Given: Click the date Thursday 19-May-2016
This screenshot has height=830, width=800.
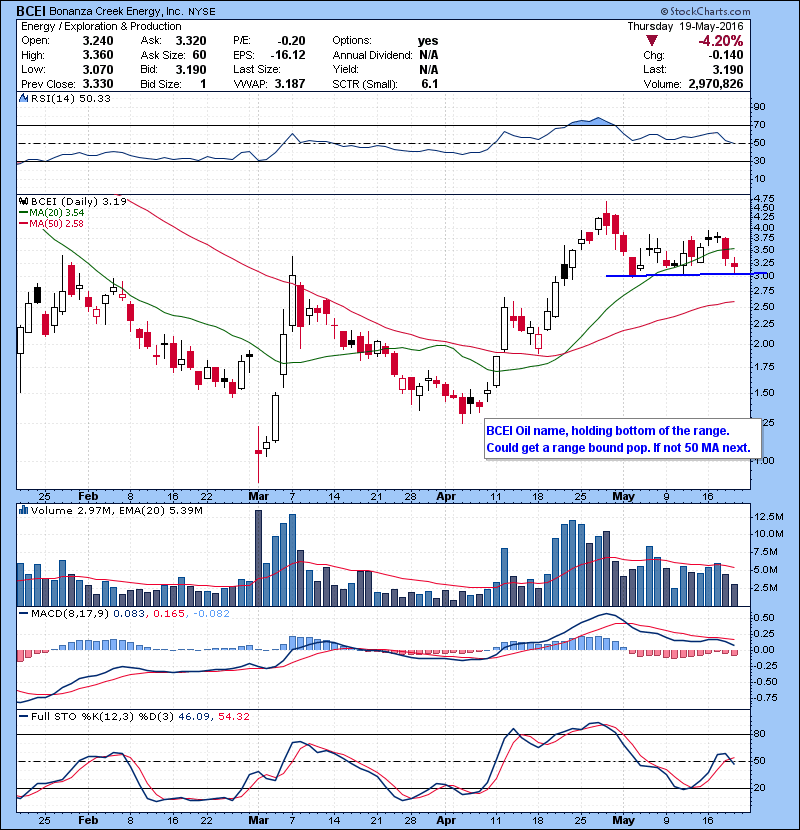Looking at the screenshot, I should [x=685, y=26].
